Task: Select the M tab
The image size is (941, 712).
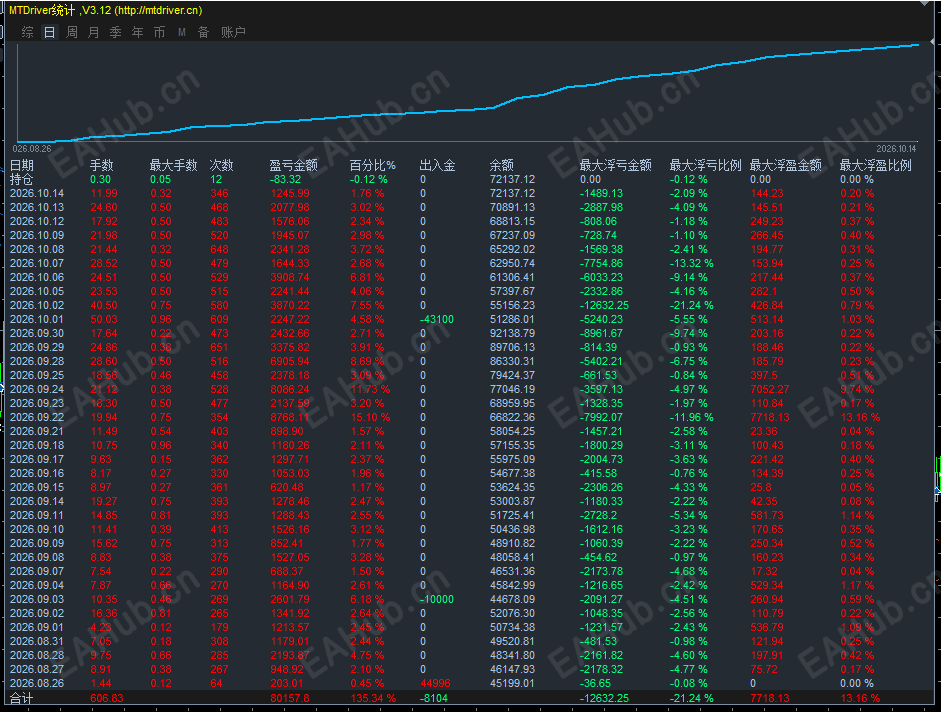Action: coord(181,32)
